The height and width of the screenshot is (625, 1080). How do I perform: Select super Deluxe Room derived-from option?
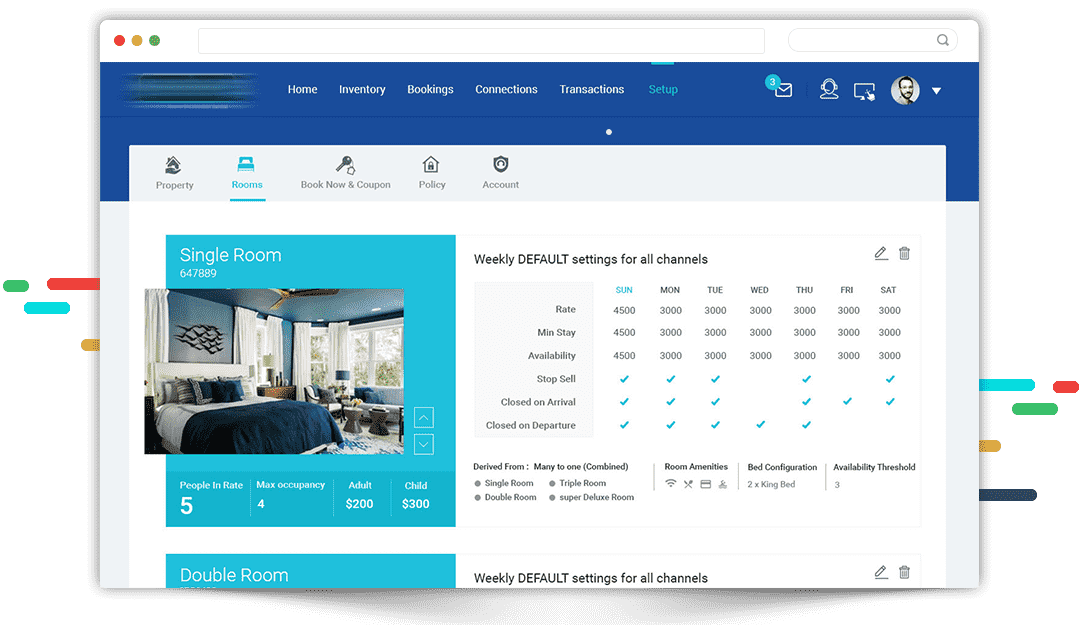591,498
